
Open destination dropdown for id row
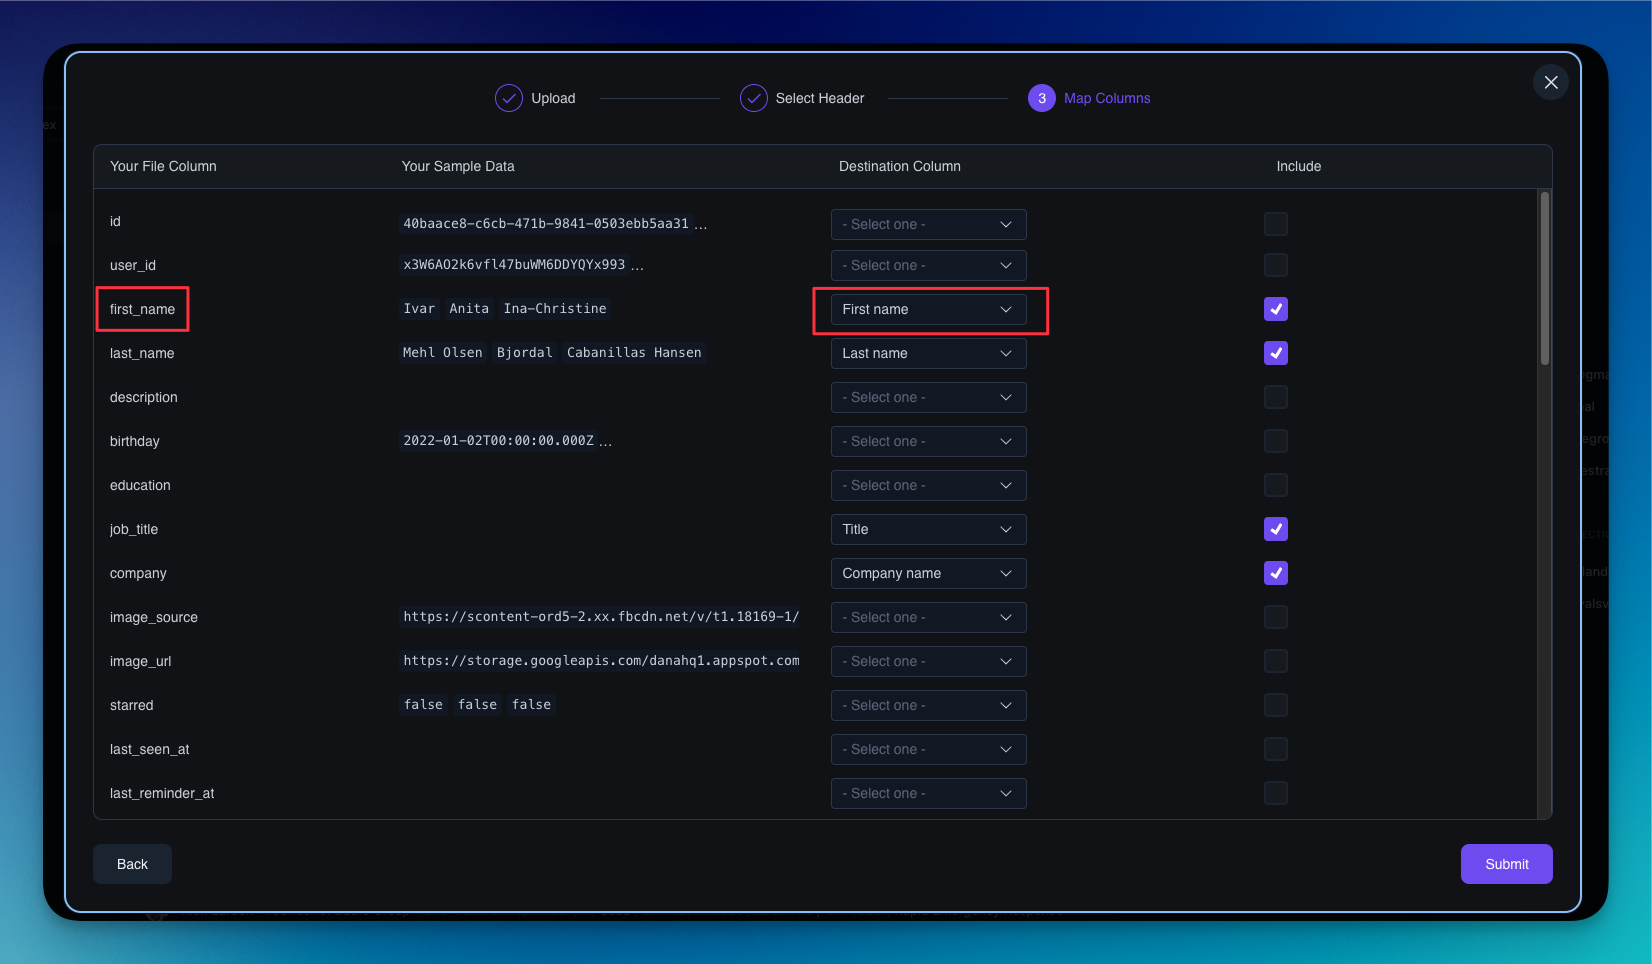pyautogui.click(x=929, y=224)
